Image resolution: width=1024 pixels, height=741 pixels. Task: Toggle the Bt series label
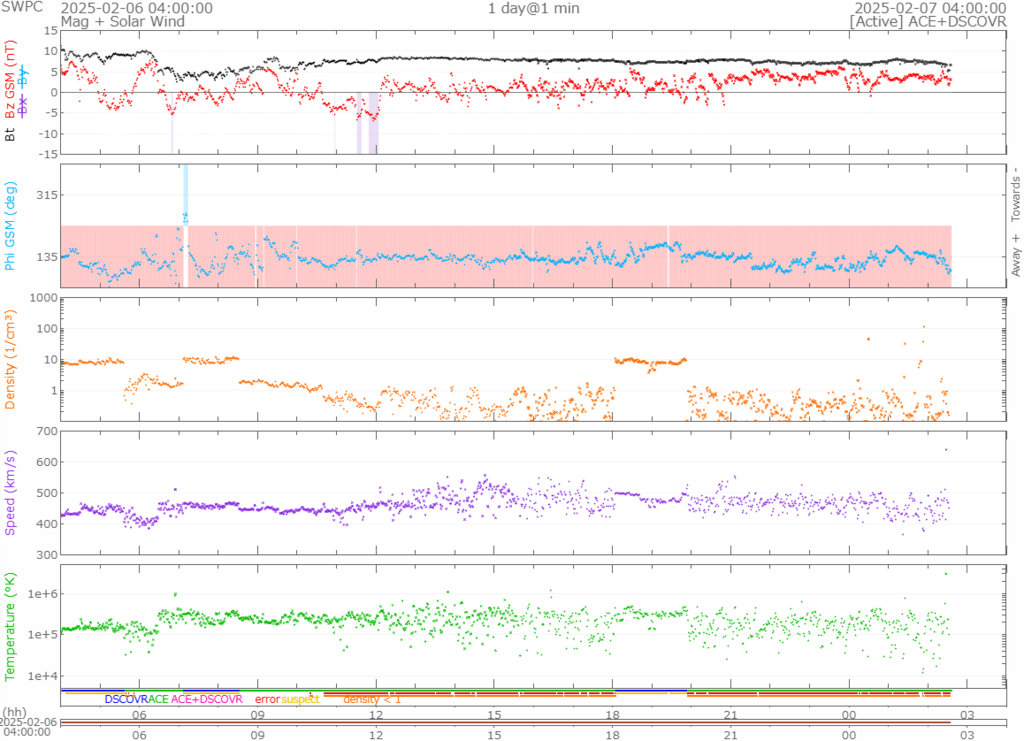click(x=10, y=132)
